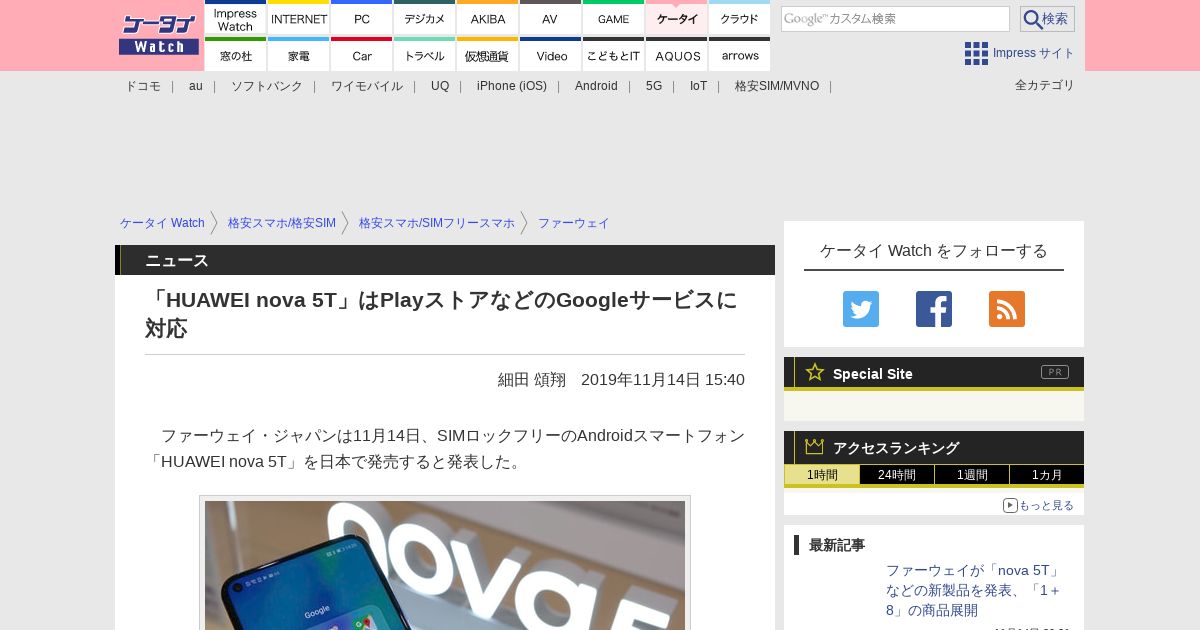The height and width of the screenshot is (630, 1200).
Task: Open the トラベル nav tab
Action: point(425,55)
